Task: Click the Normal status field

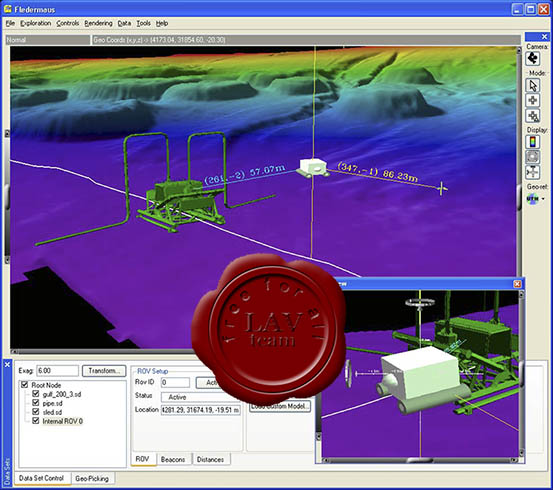Action: coord(48,40)
